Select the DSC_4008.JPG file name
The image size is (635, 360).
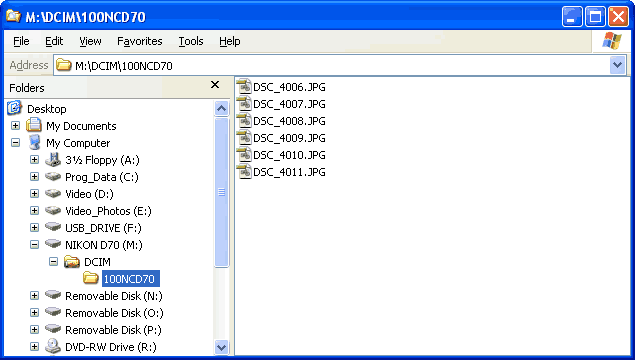289,121
